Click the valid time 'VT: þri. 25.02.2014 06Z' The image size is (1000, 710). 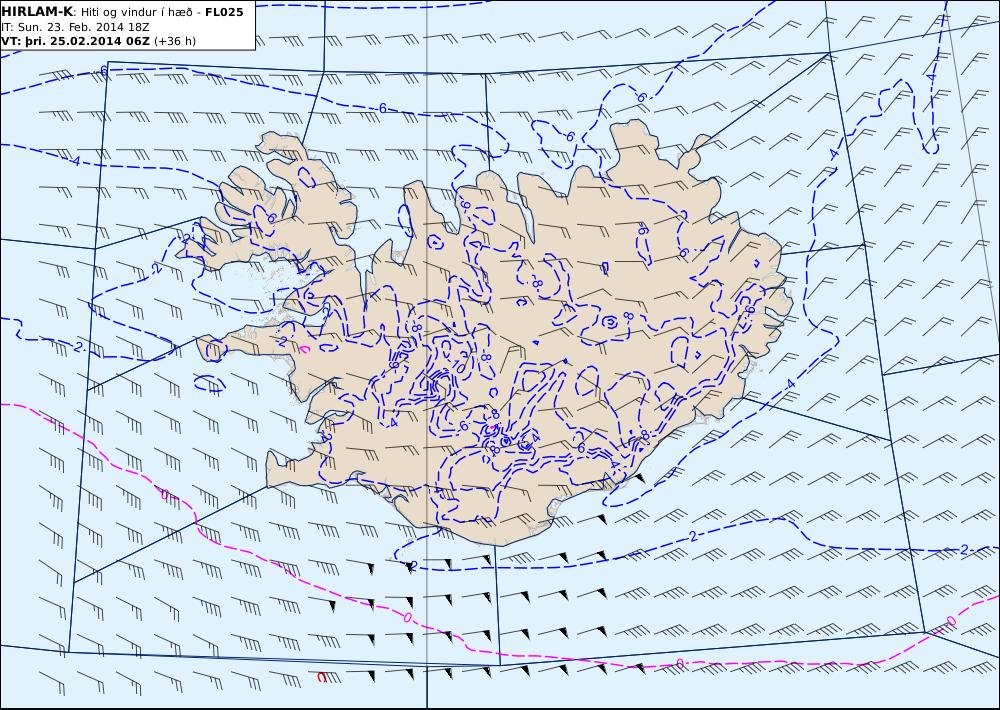point(76,41)
